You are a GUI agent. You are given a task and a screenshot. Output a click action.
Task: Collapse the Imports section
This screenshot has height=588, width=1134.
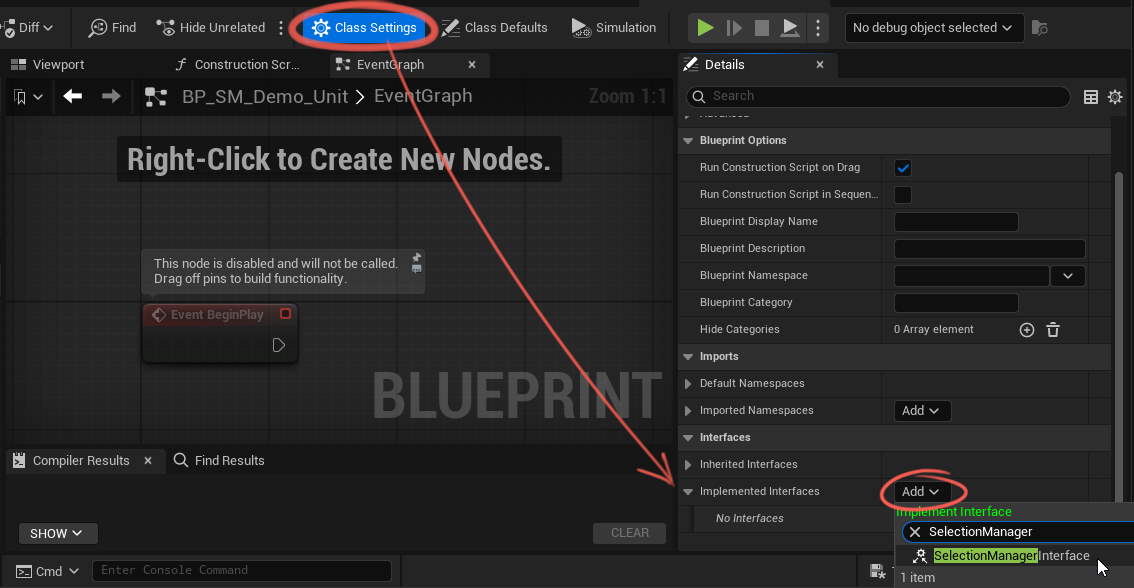click(x=688, y=357)
